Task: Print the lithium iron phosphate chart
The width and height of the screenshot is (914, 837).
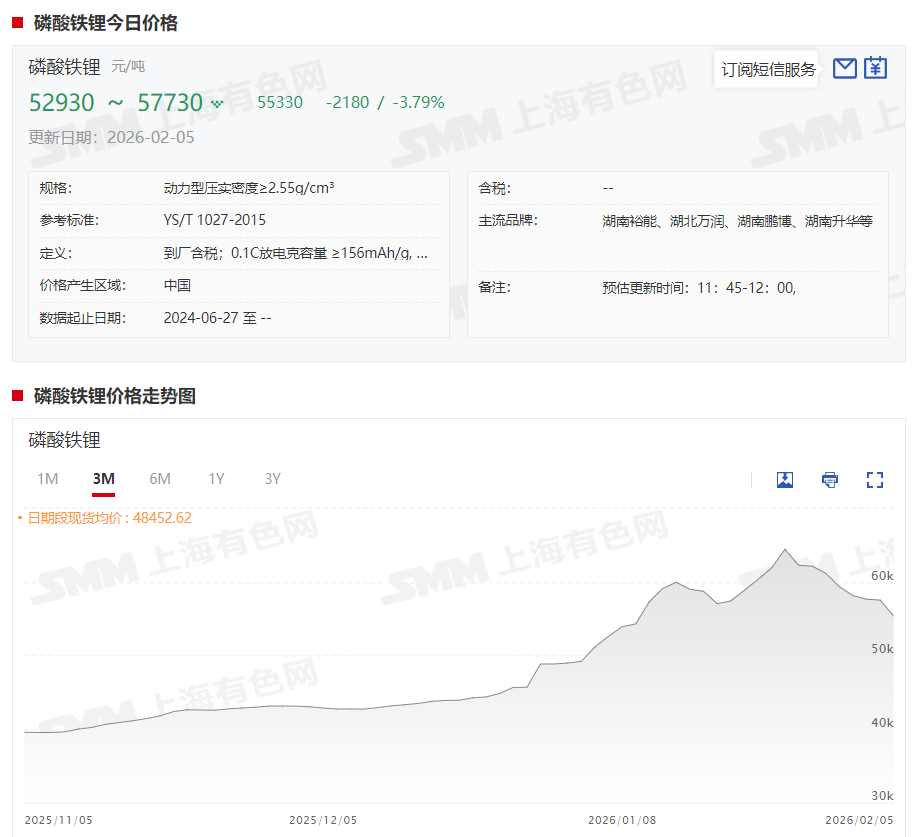Action: [830, 479]
